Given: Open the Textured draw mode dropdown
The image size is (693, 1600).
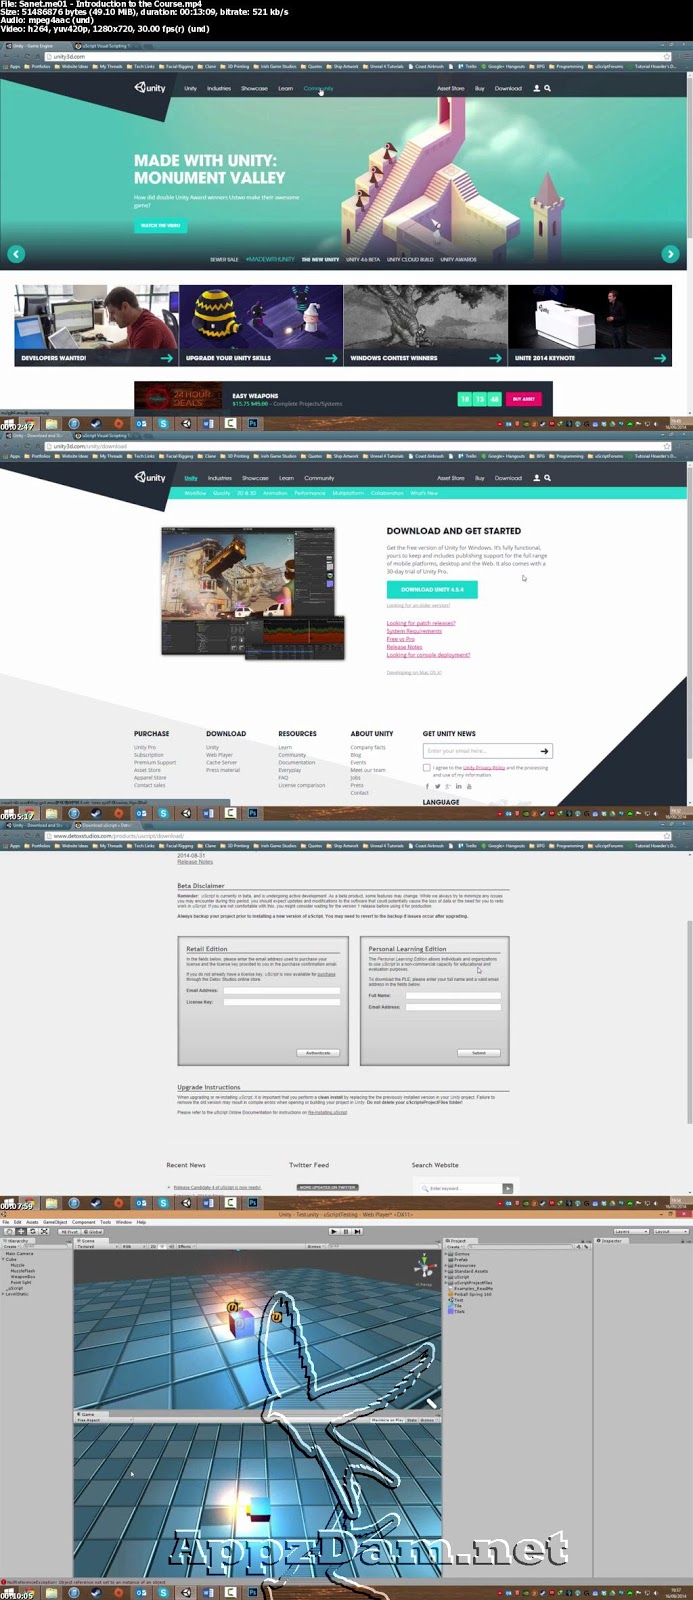Looking at the screenshot, I should [97, 1247].
